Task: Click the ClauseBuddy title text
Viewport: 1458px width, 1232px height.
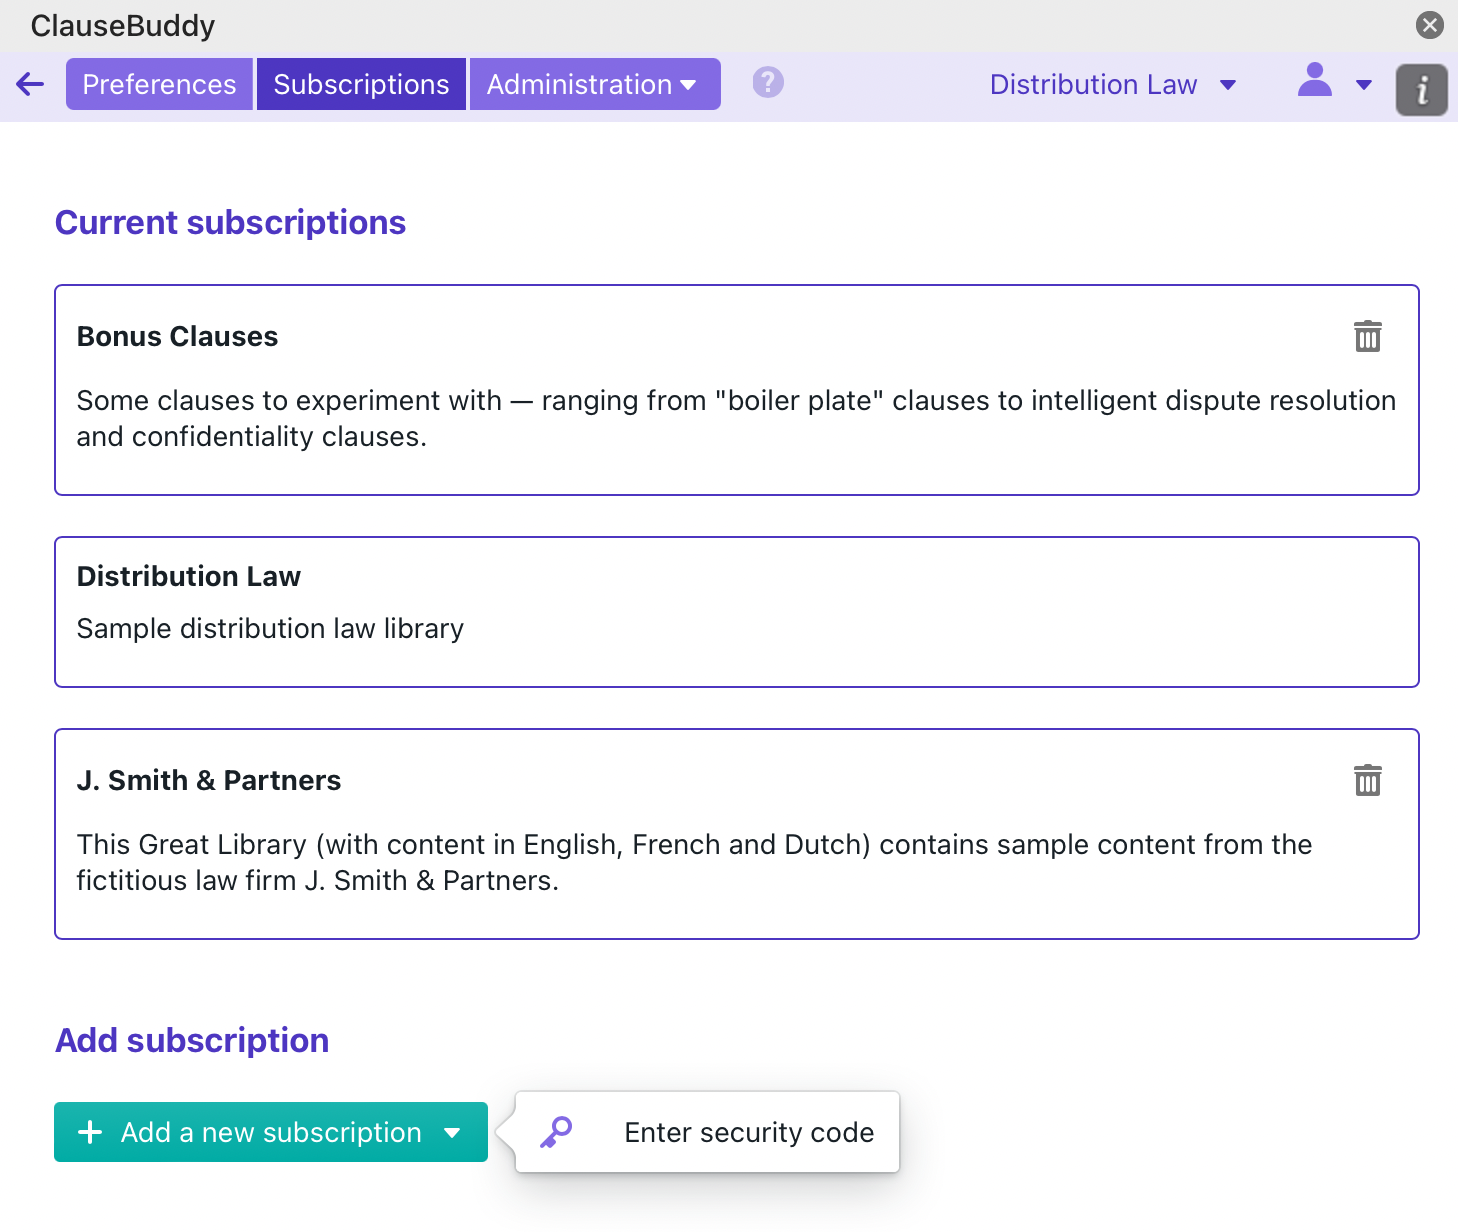Action: click(123, 25)
